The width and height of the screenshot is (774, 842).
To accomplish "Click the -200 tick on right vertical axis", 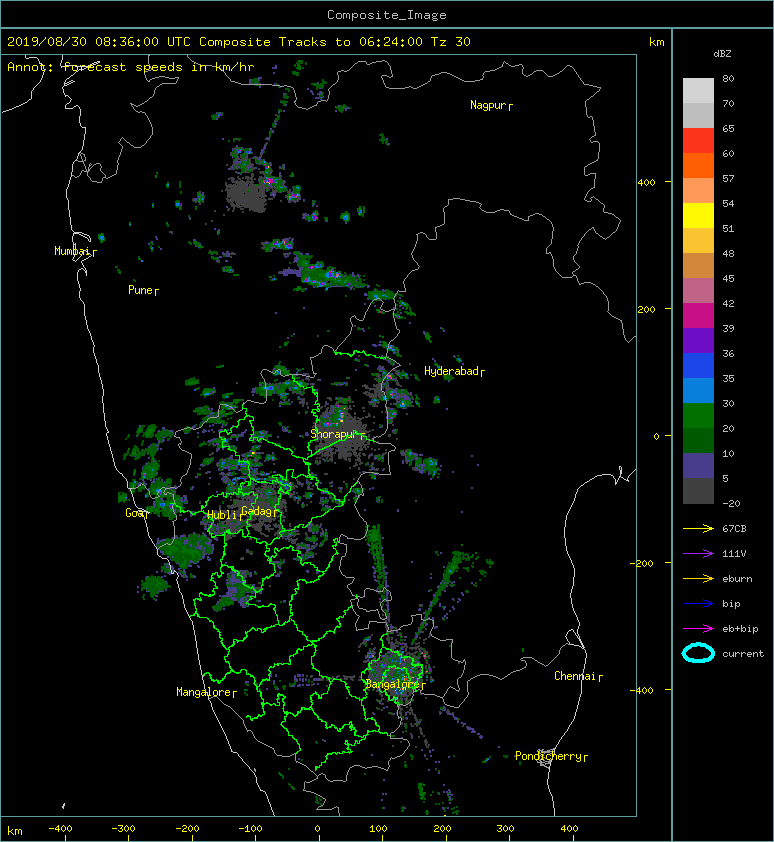I will click(643, 563).
